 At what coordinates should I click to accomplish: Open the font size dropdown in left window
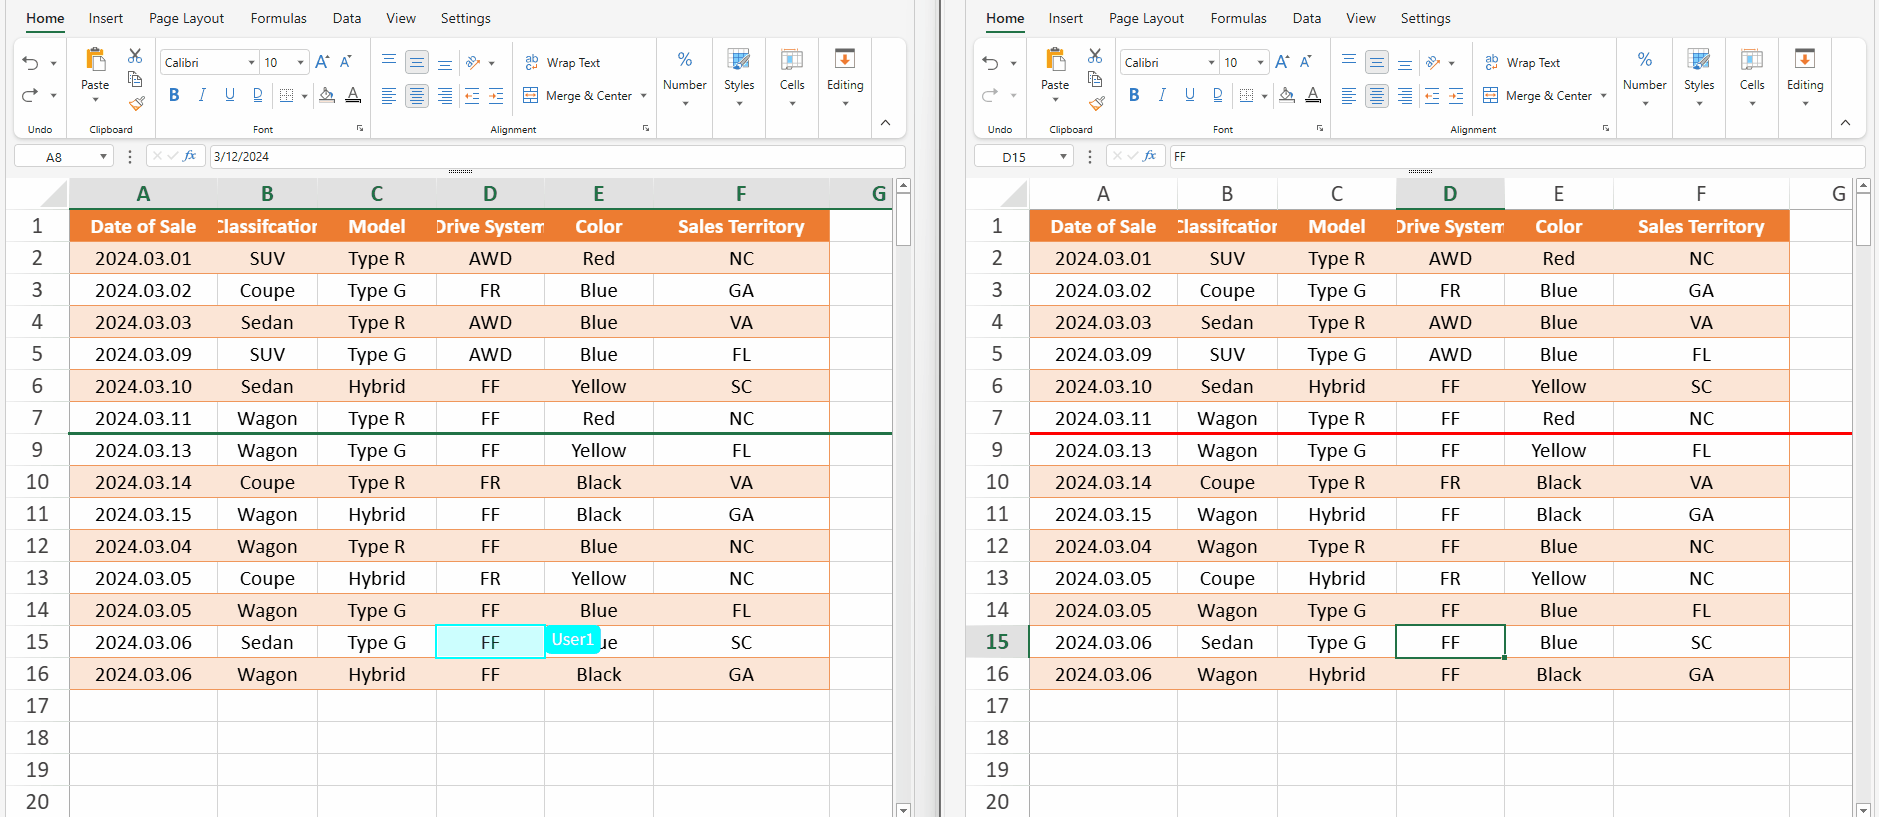pos(300,63)
